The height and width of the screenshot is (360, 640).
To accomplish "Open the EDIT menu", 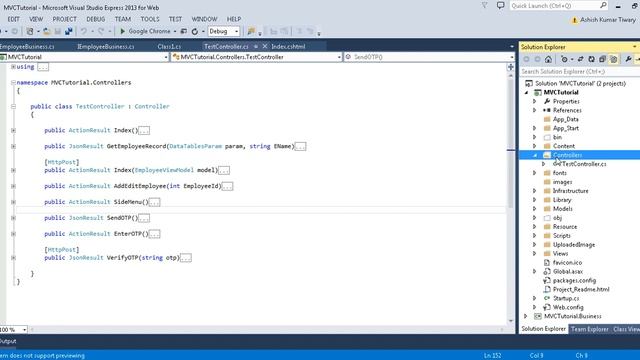I will pos(13,19).
